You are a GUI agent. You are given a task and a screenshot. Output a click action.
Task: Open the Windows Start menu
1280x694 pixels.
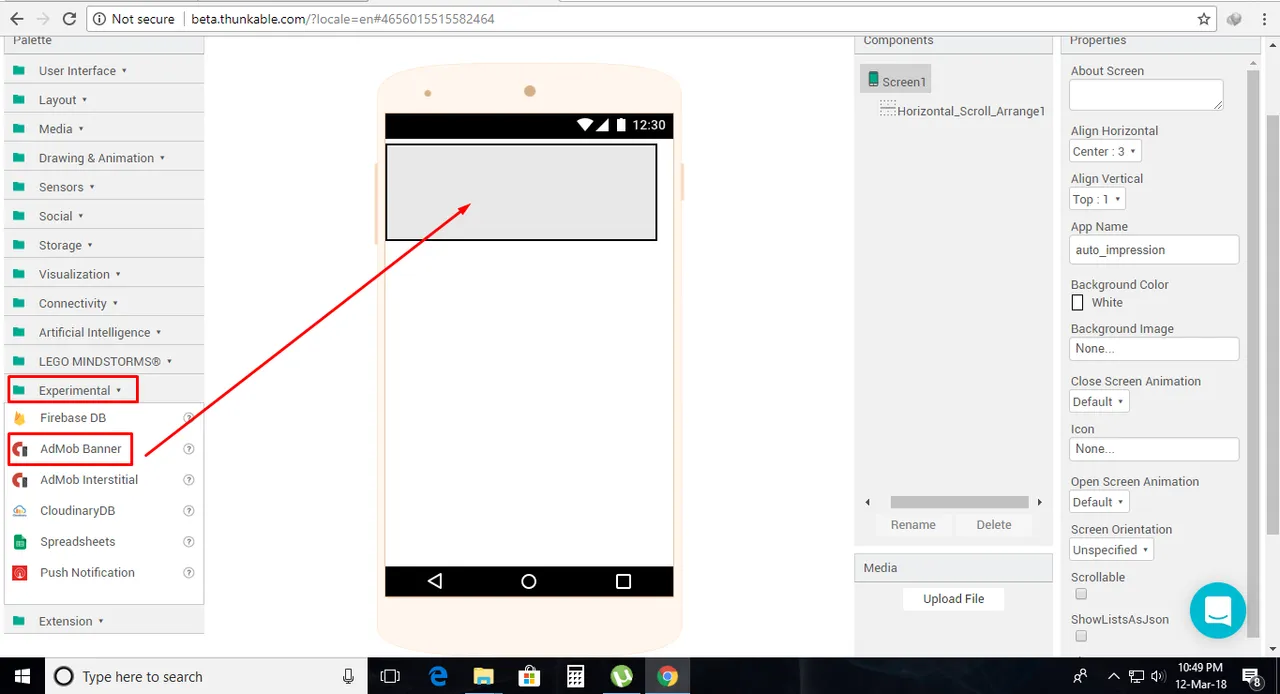22,676
